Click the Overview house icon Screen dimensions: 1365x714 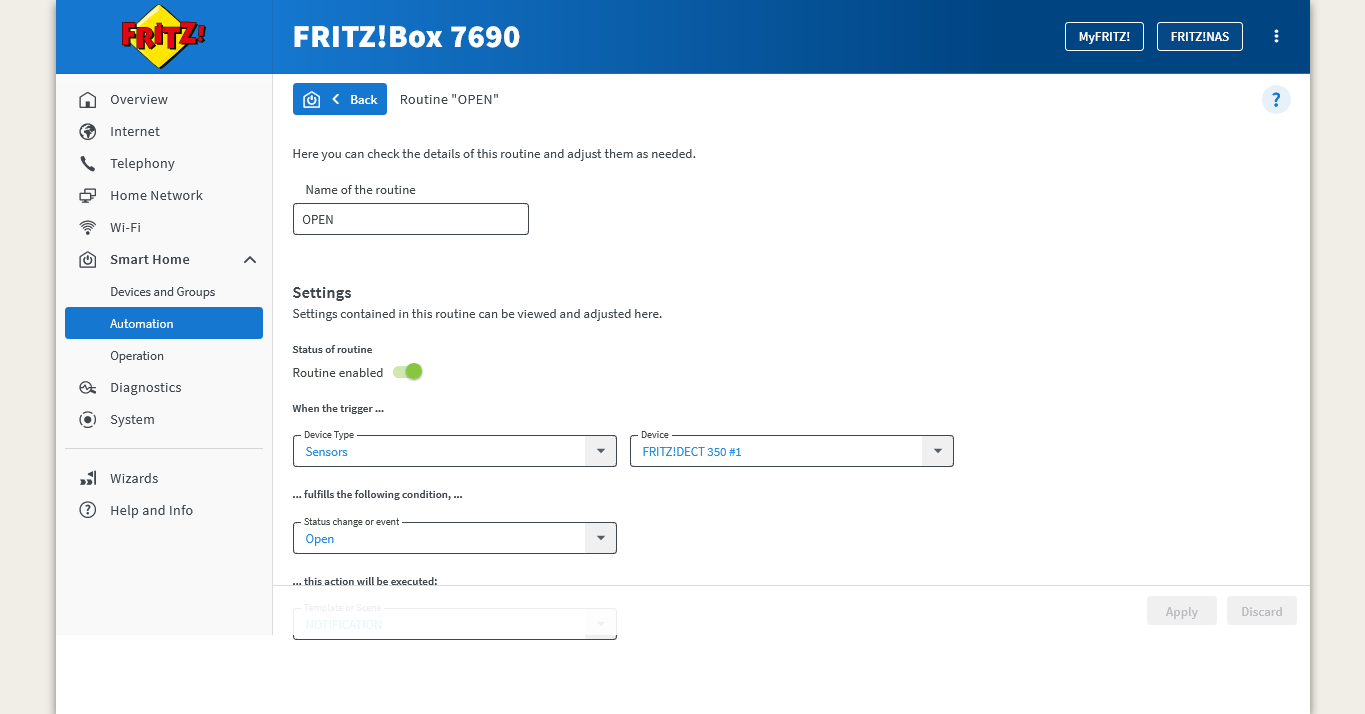click(88, 100)
